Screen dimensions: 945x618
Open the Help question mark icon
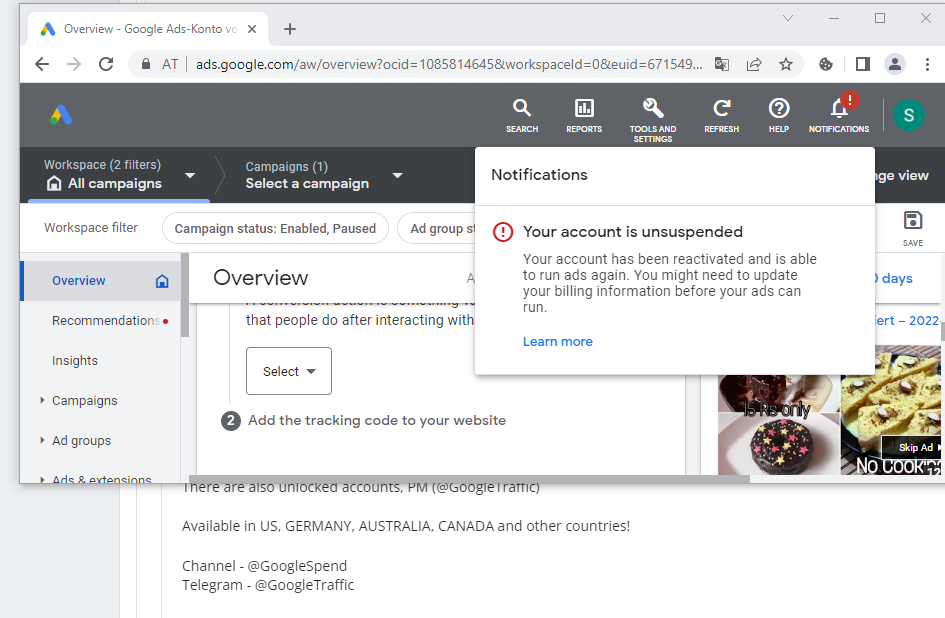tap(779, 115)
